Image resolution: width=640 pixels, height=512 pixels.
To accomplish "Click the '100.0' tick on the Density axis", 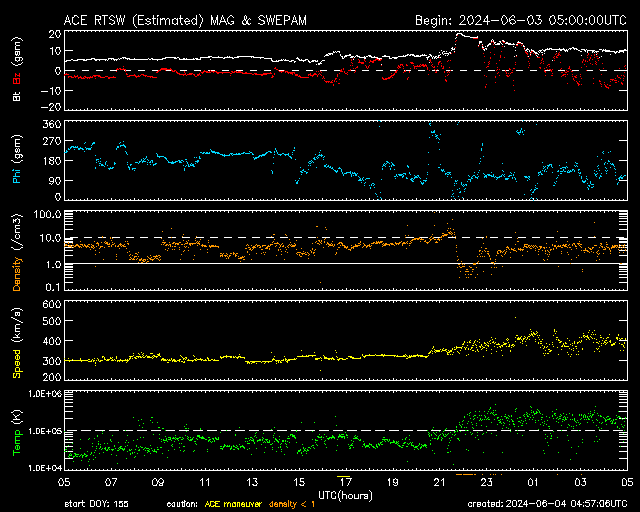I will click(x=47, y=214).
